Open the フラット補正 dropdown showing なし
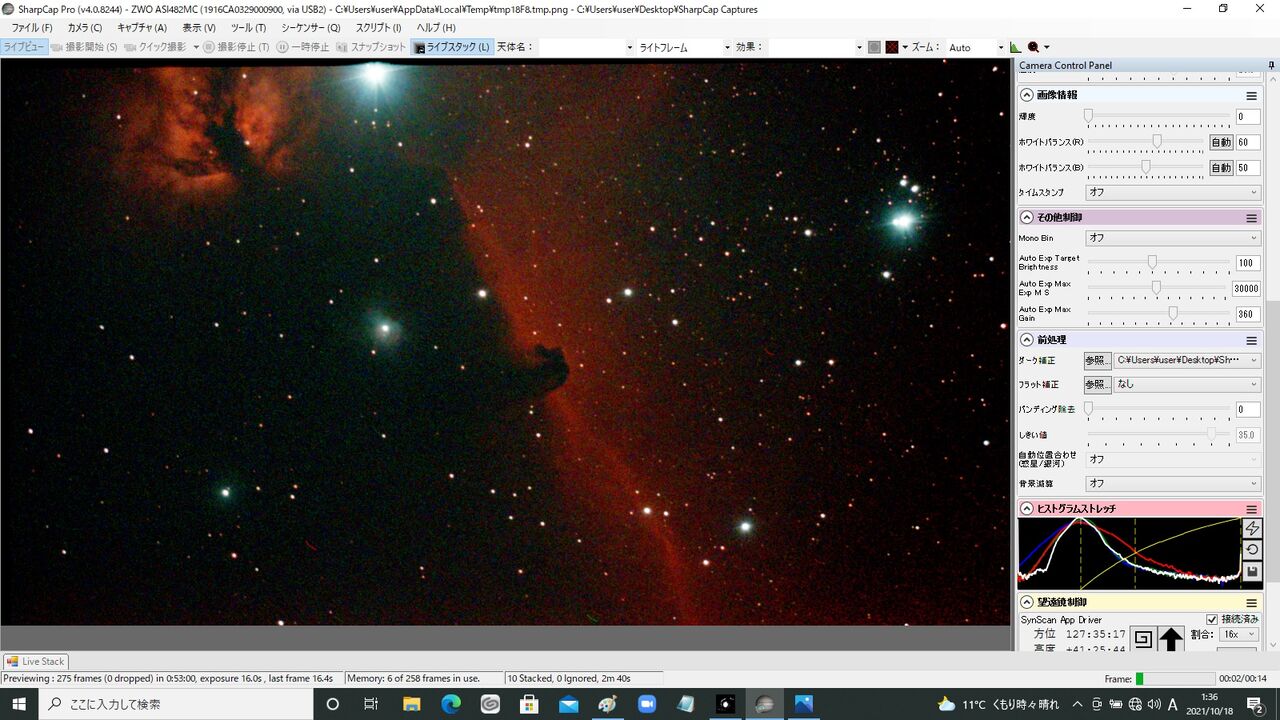The image size is (1280, 720). [1187, 384]
